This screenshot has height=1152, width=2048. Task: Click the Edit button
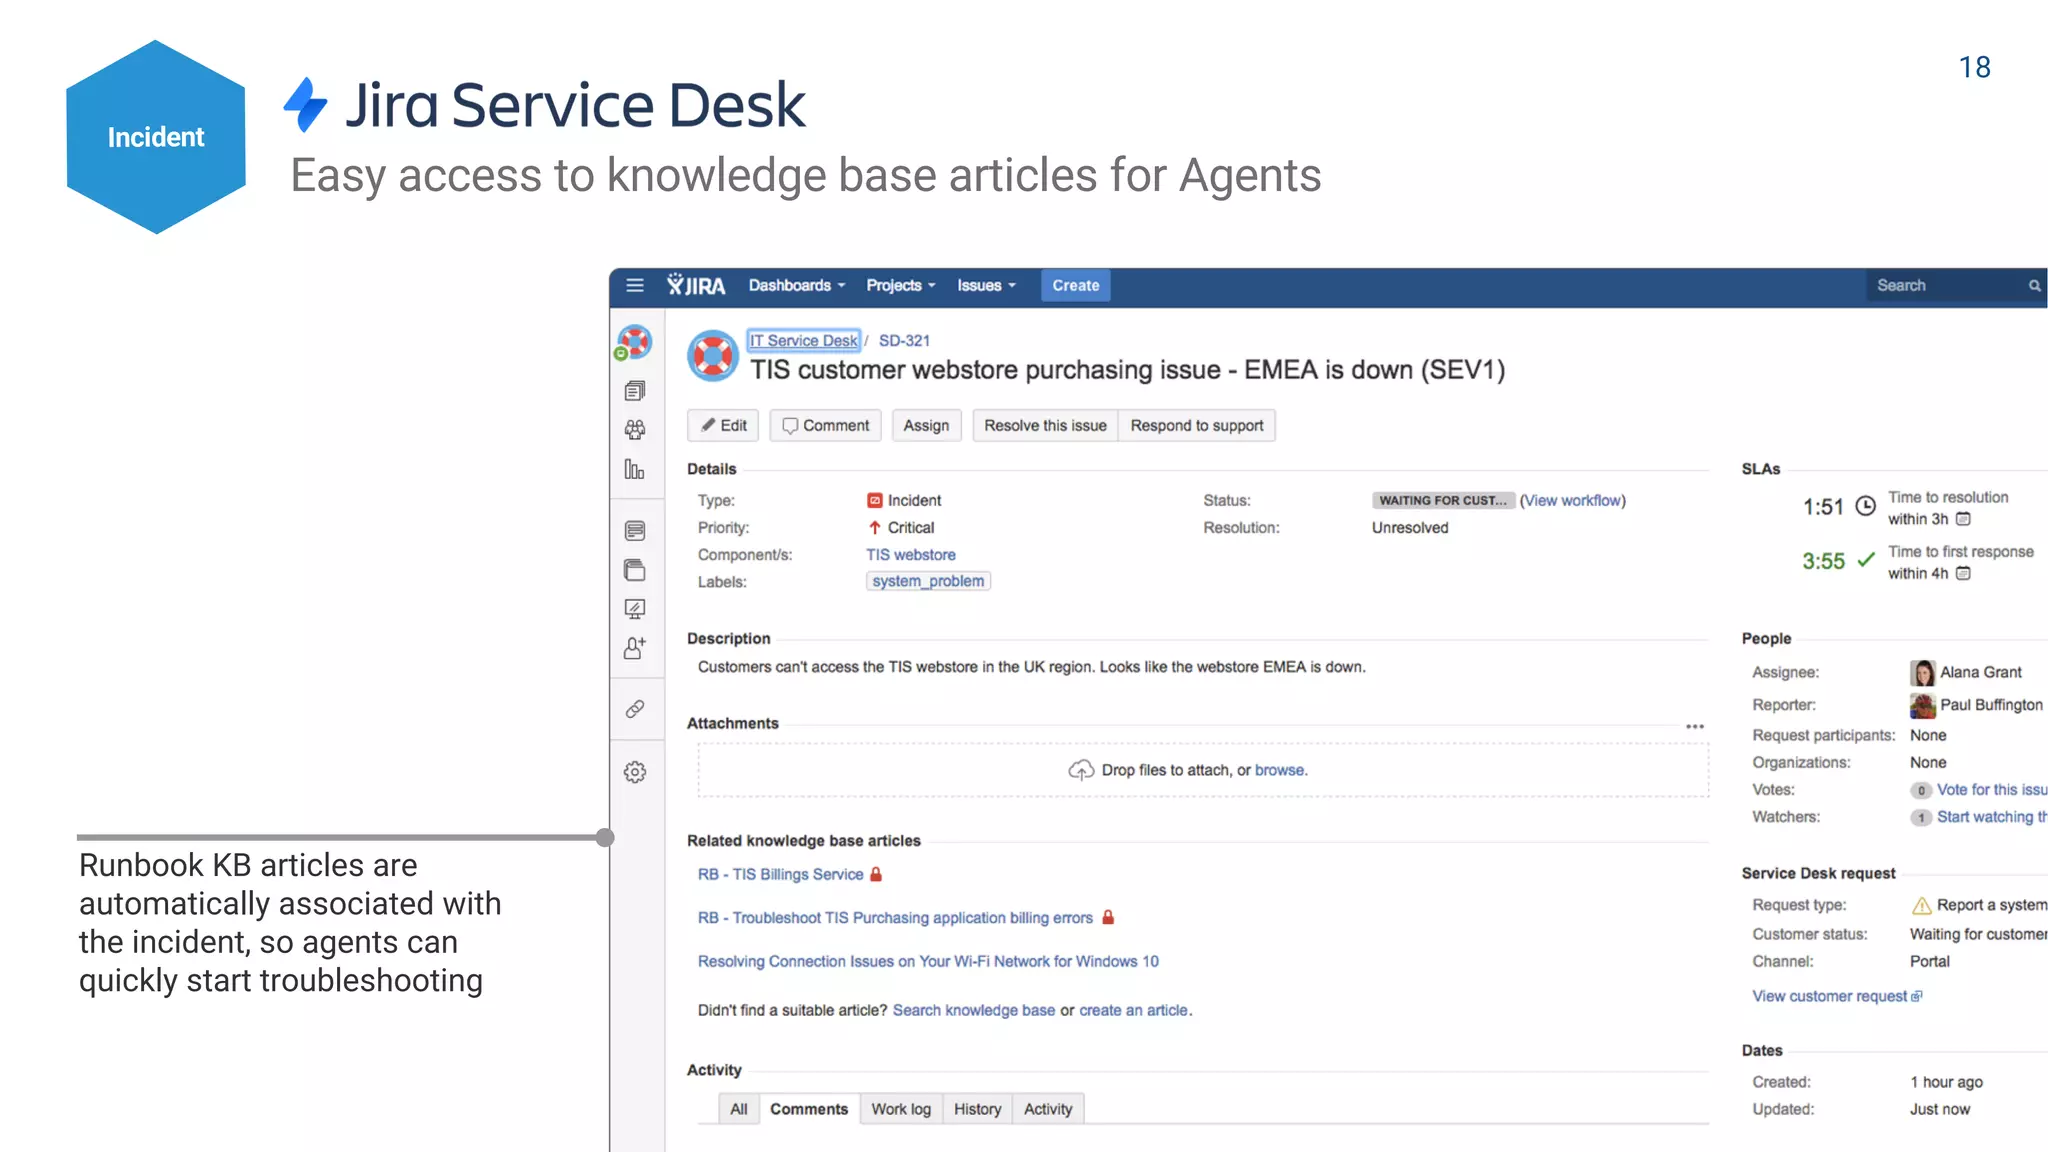click(723, 426)
